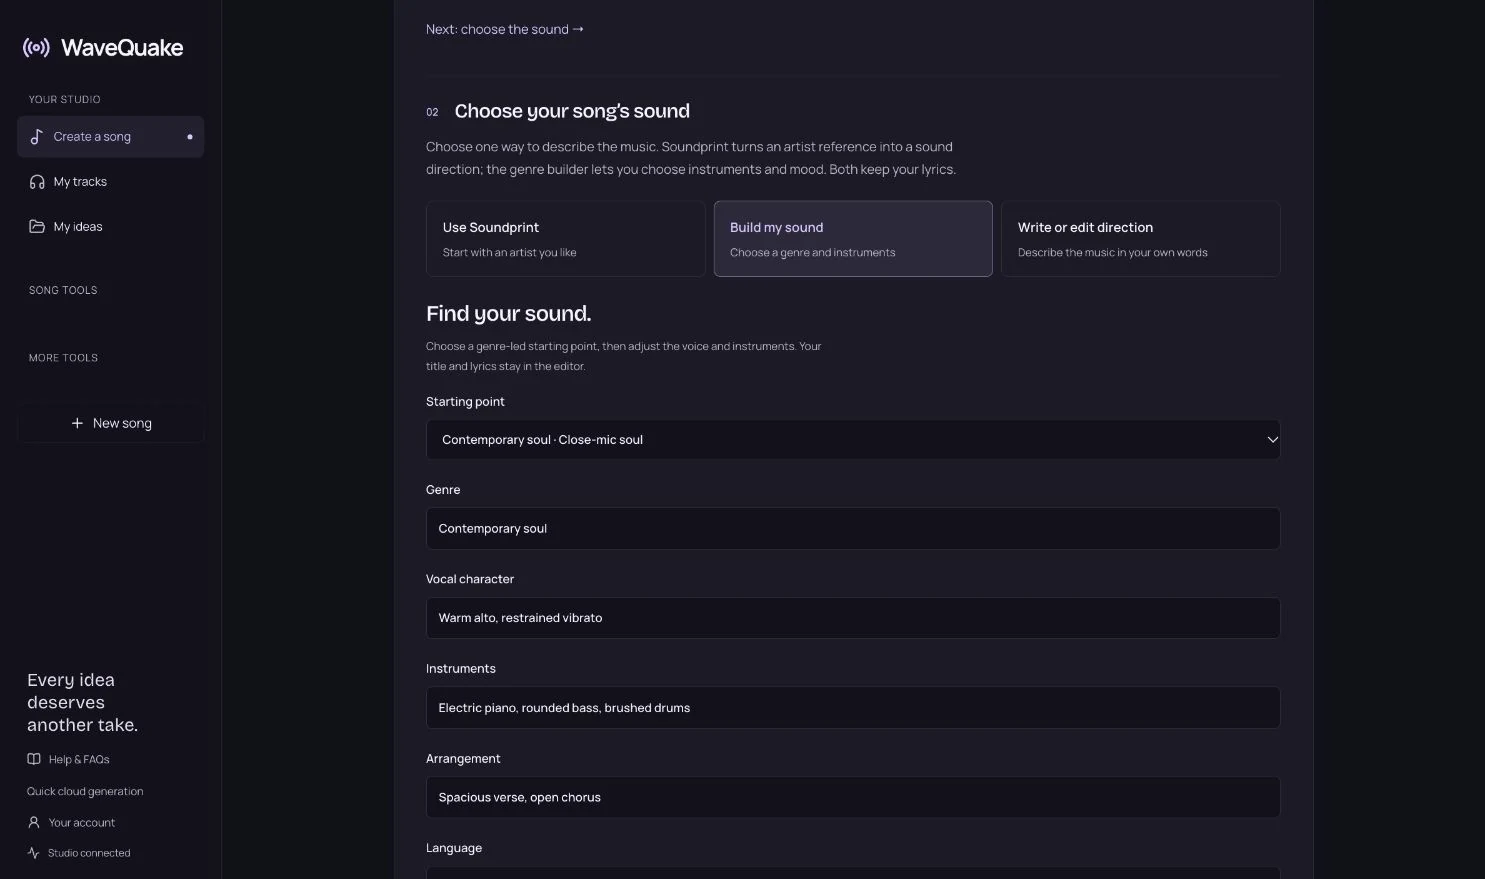
Task: Select the Build my sound option card
Action: [x=853, y=239]
